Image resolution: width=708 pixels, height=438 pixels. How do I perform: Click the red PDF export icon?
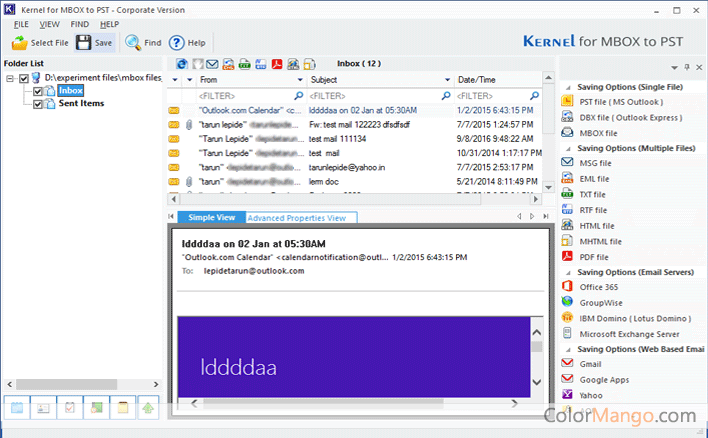coord(278,64)
